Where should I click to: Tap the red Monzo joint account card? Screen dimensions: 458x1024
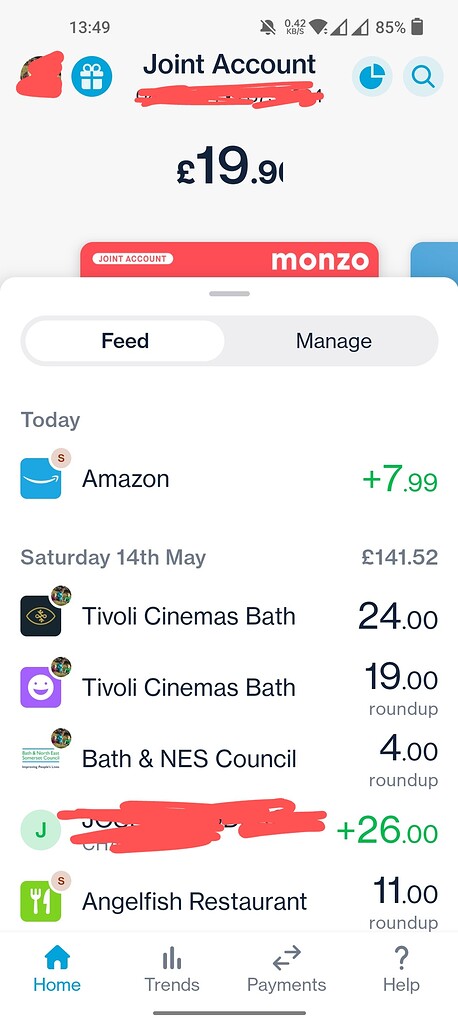[229, 260]
